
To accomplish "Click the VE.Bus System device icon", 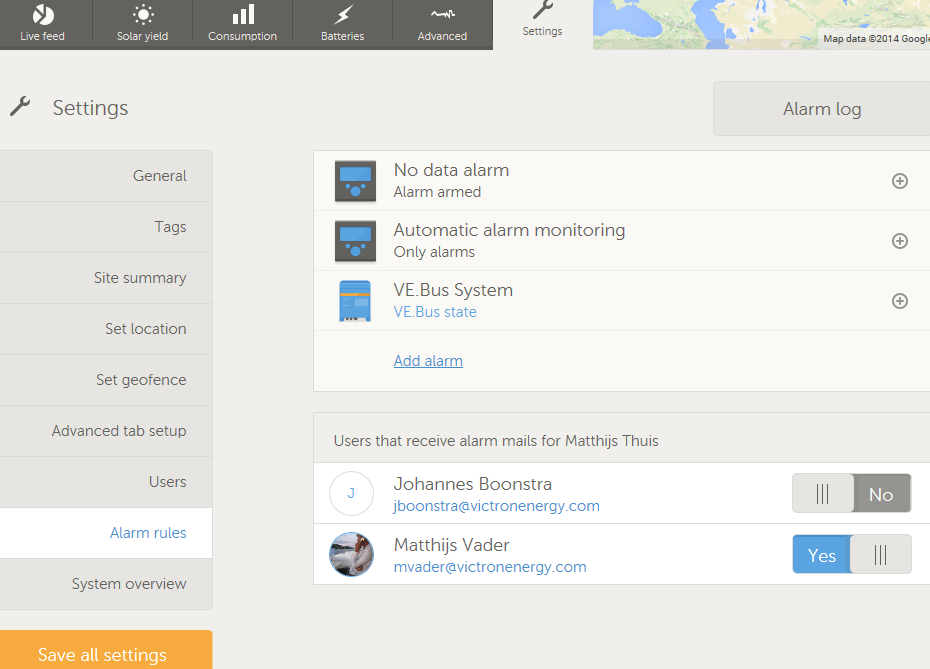I will tap(355, 301).
